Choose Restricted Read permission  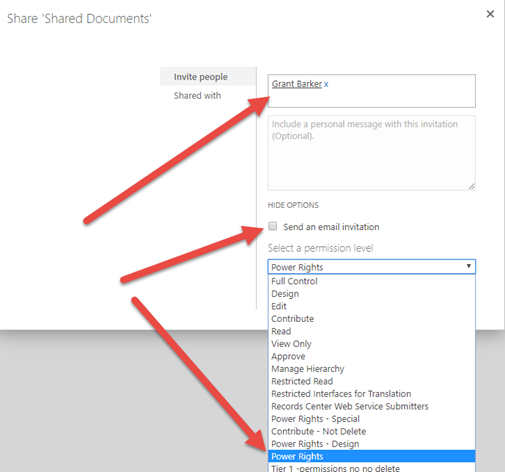pyautogui.click(x=372, y=381)
